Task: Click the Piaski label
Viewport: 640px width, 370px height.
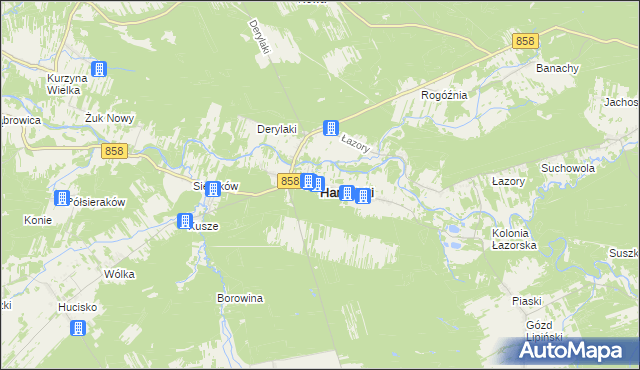Action: point(527,301)
